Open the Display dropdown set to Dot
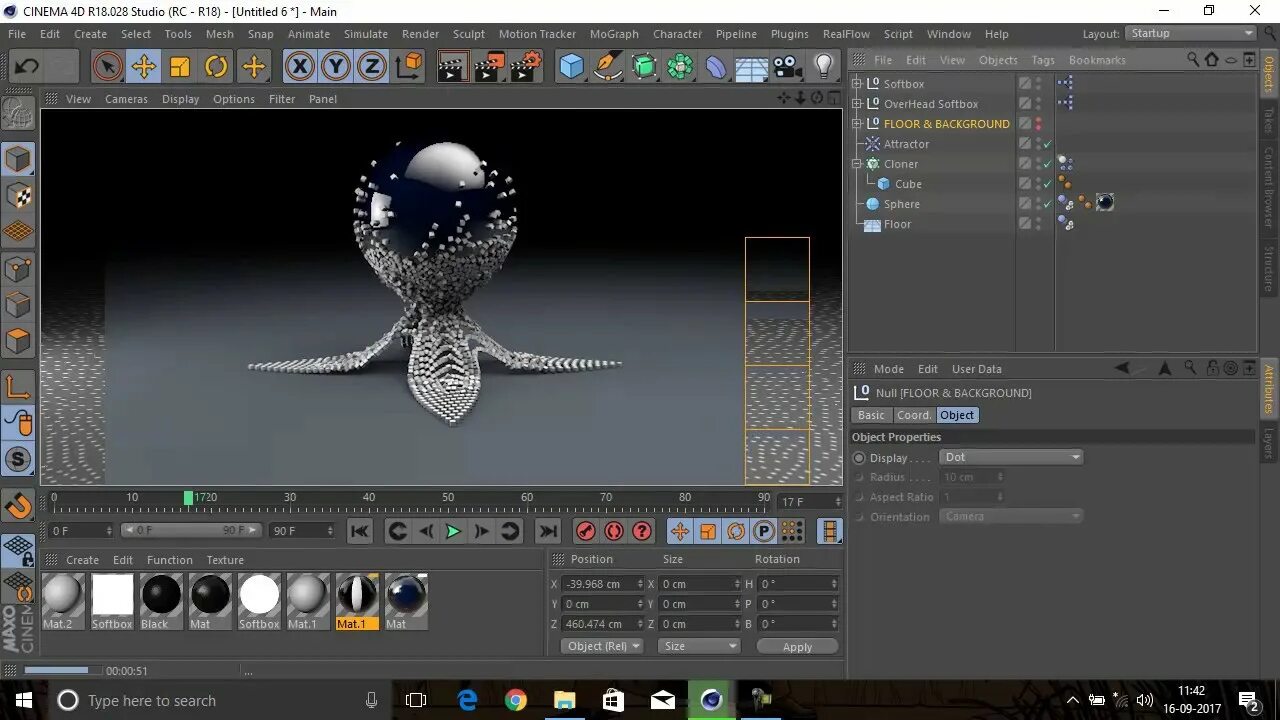The width and height of the screenshot is (1280, 720). pyautogui.click(x=1011, y=457)
